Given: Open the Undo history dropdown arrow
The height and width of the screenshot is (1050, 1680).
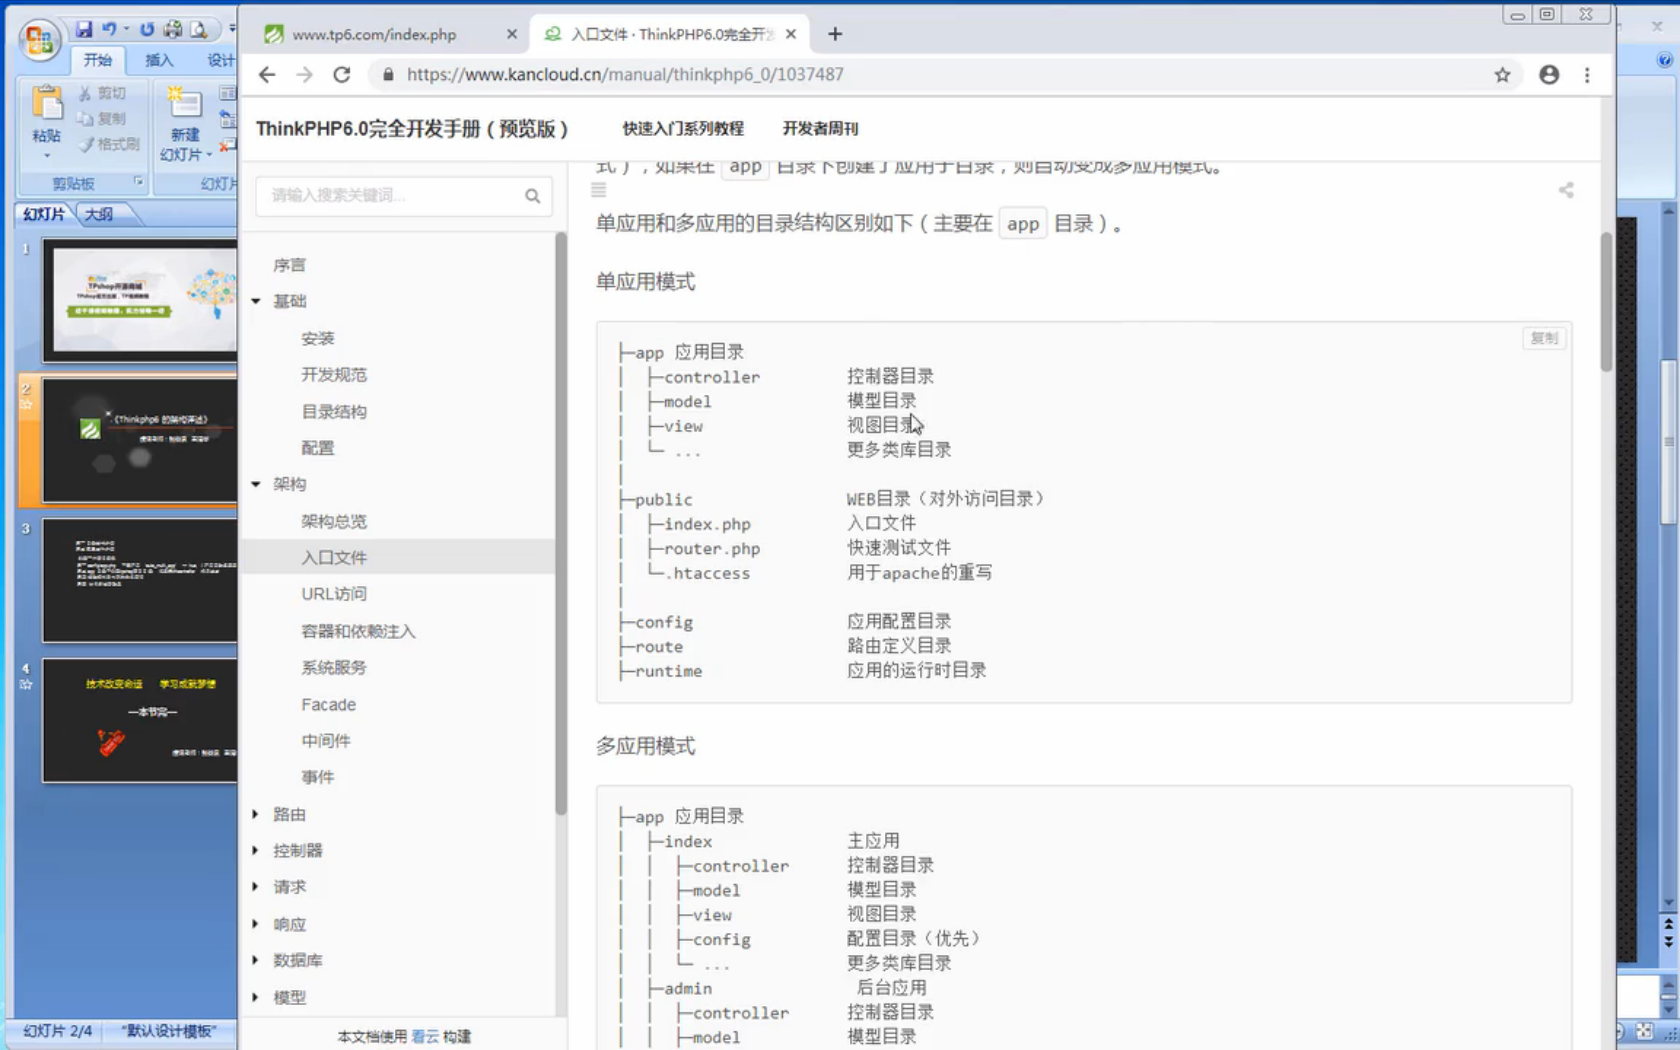Looking at the screenshot, I should pos(126,29).
